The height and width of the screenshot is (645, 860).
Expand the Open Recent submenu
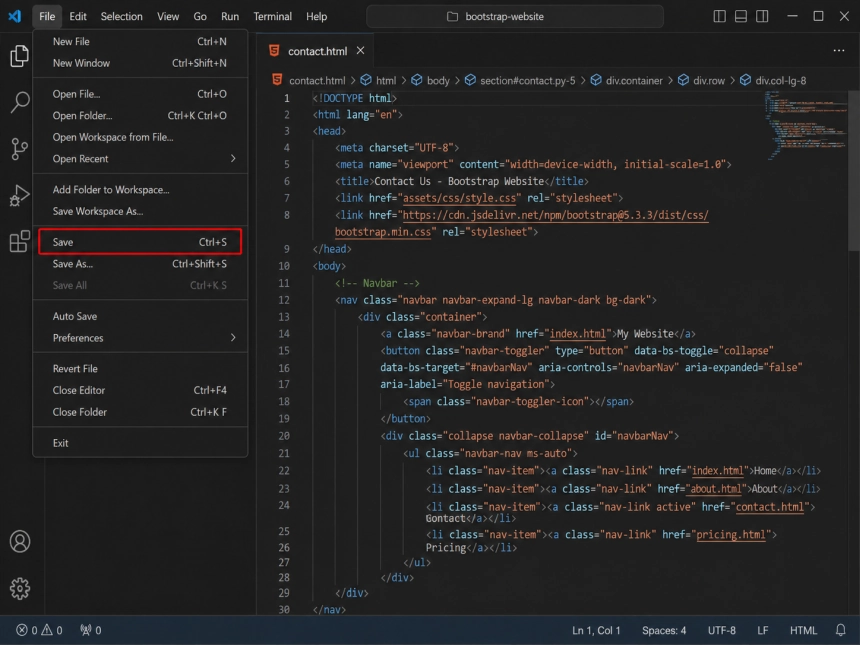point(140,159)
